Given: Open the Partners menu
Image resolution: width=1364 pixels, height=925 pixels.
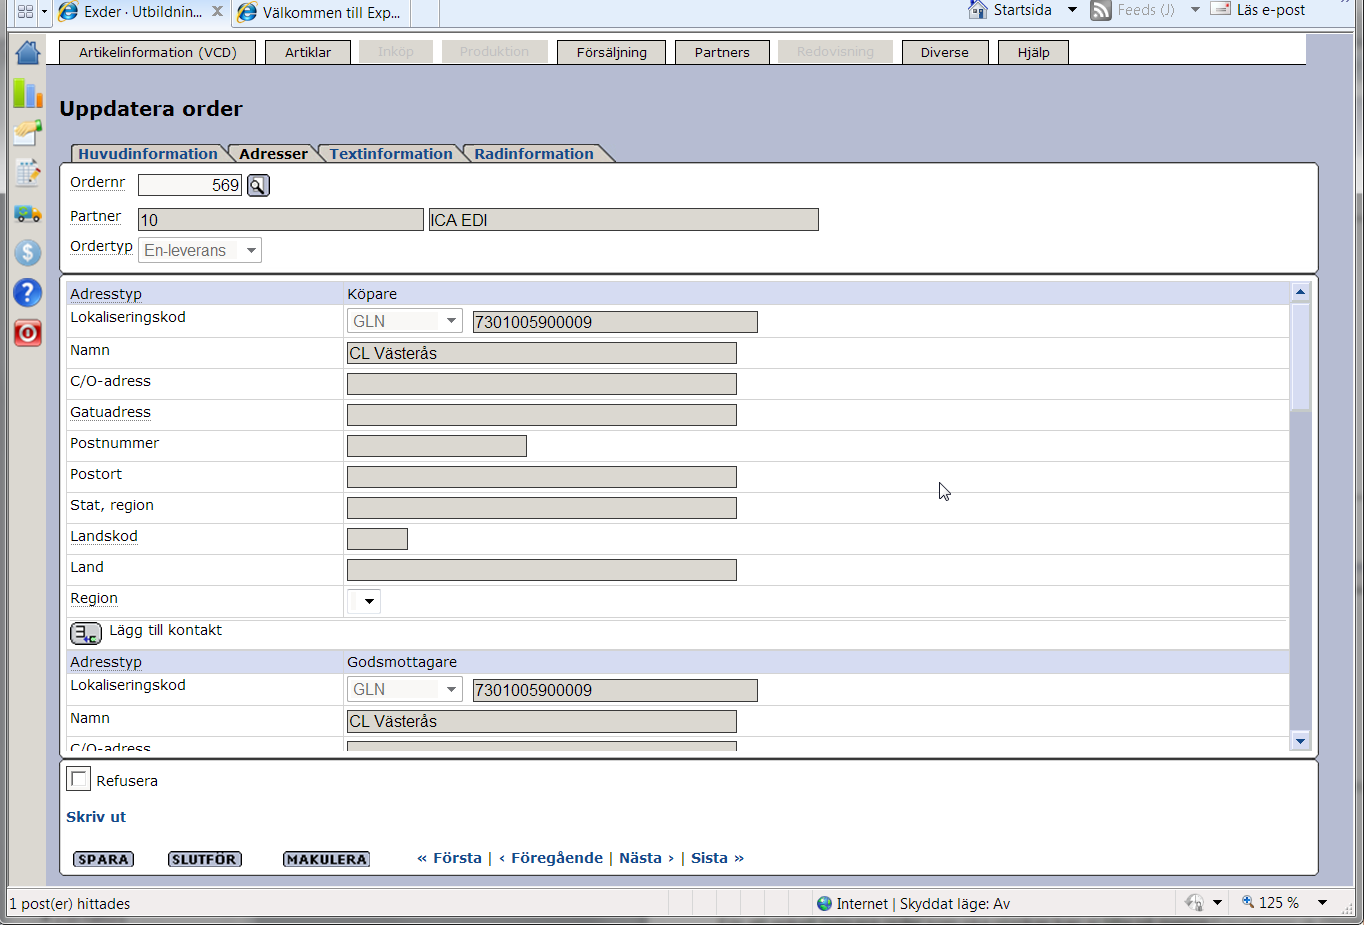Looking at the screenshot, I should click(722, 52).
